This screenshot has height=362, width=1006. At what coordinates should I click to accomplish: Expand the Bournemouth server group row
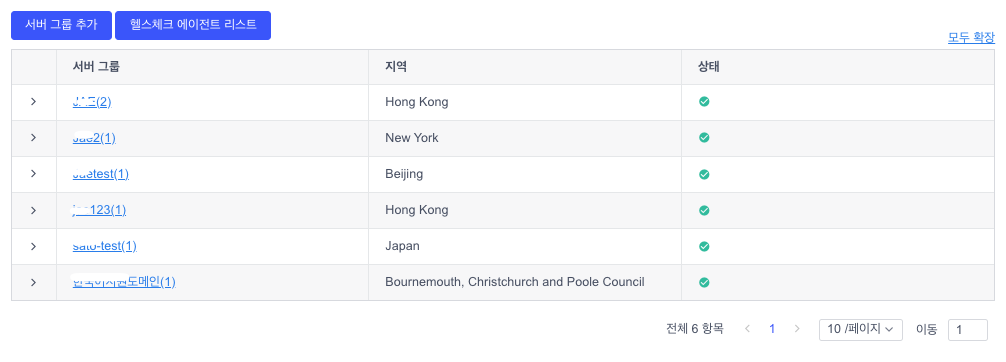(x=33, y=282)
